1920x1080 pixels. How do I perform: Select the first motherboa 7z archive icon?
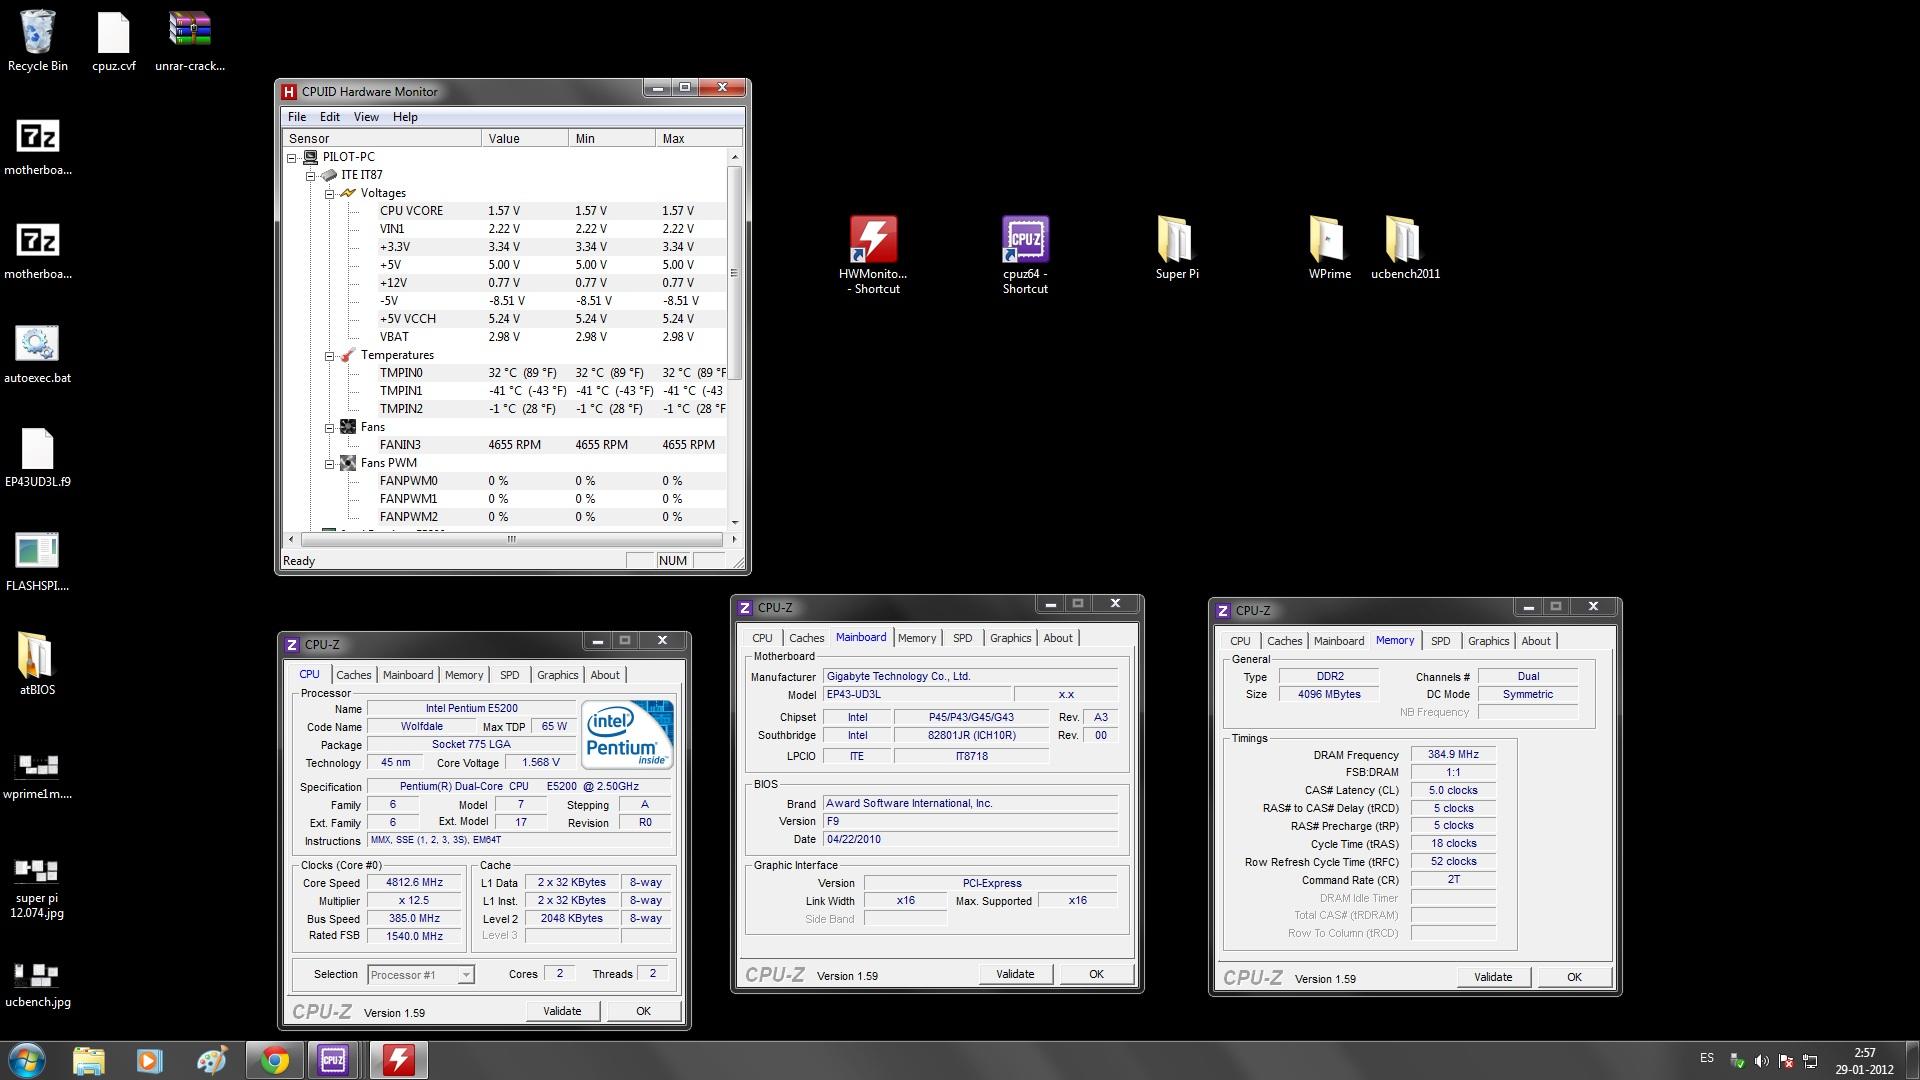pos(38,146)
